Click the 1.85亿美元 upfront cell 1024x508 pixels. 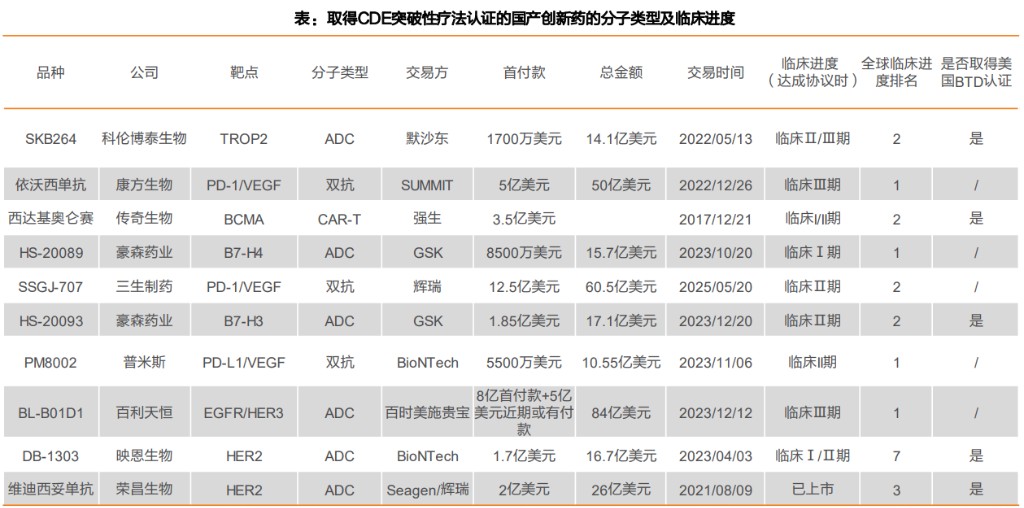(x=524, y=321)
